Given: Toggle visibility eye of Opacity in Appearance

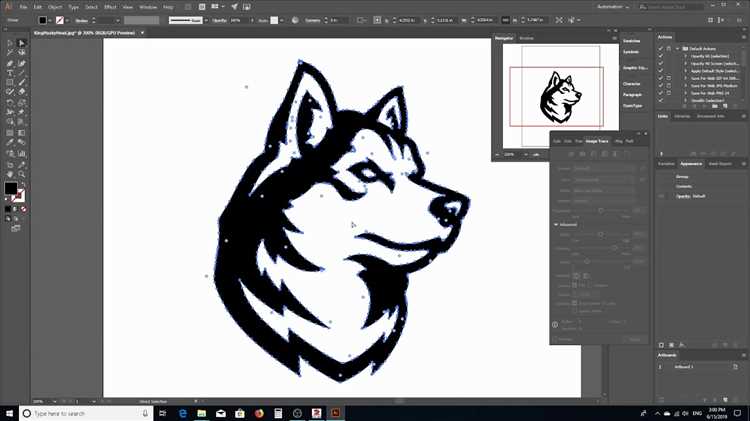Looking at the screenshot, I should [661, 196].
